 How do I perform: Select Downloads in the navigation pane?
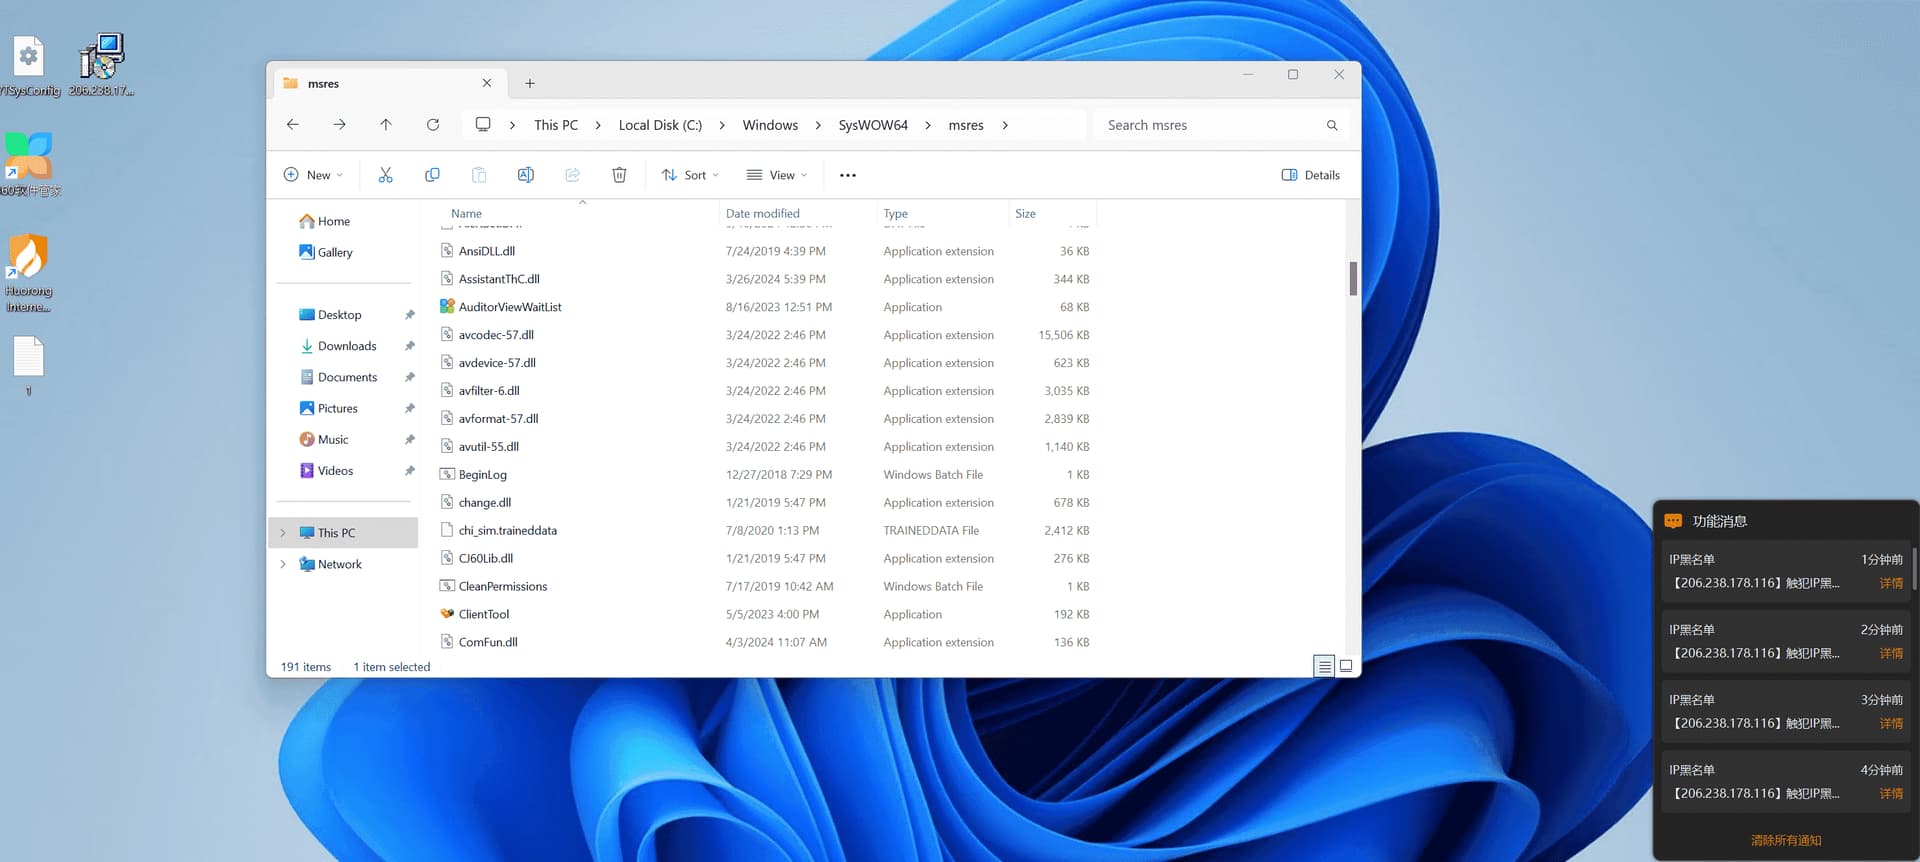[346, 346]
